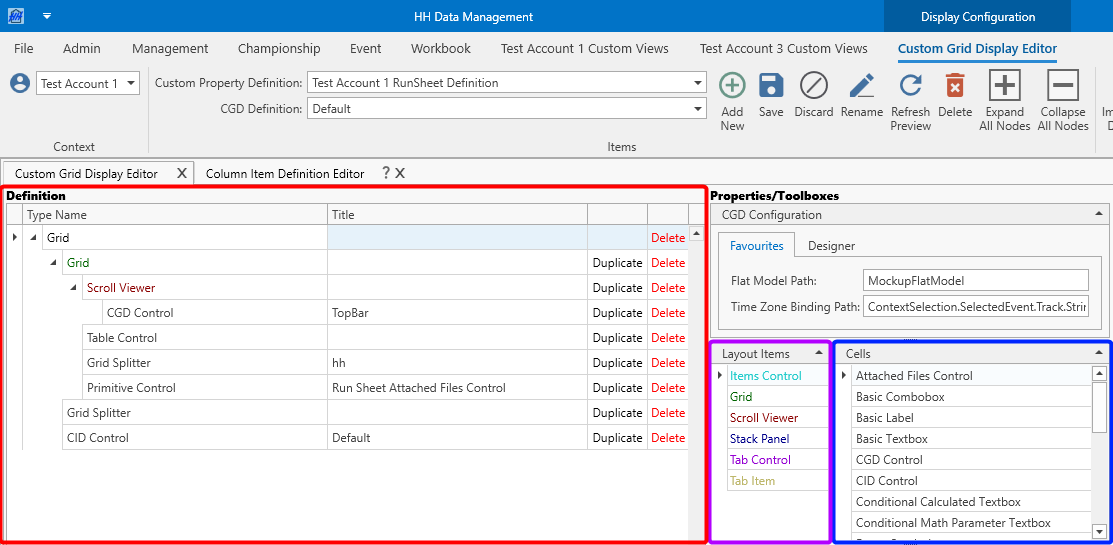Duplicate the Scroll Viewer row
The image size is (1113, 545).
(x=617, y=287)
